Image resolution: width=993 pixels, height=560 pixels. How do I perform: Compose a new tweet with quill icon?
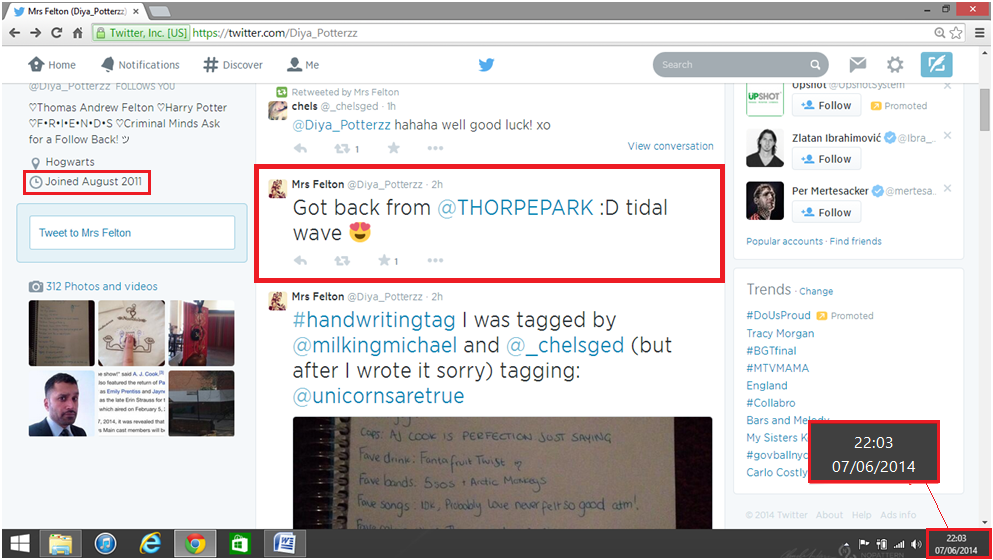[x=936, y=64]
